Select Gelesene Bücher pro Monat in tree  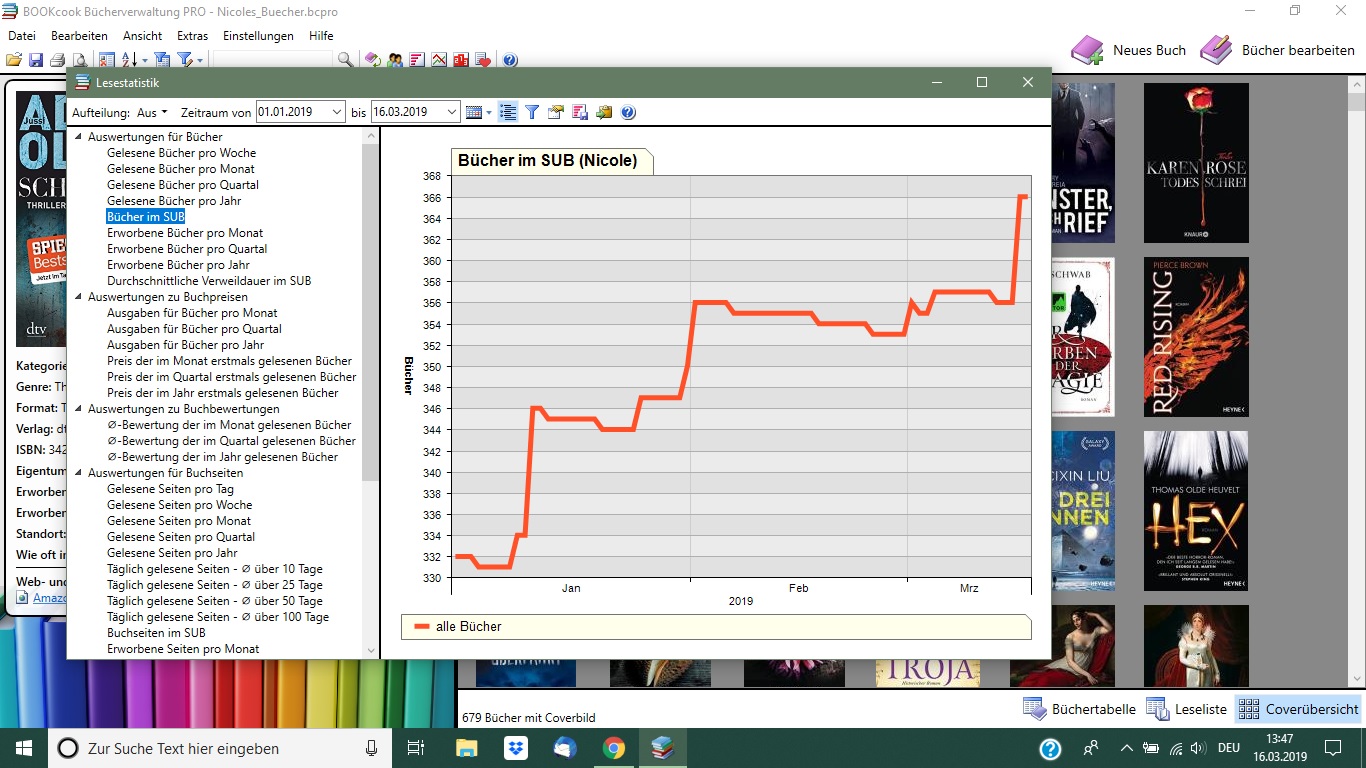(180, 169)
